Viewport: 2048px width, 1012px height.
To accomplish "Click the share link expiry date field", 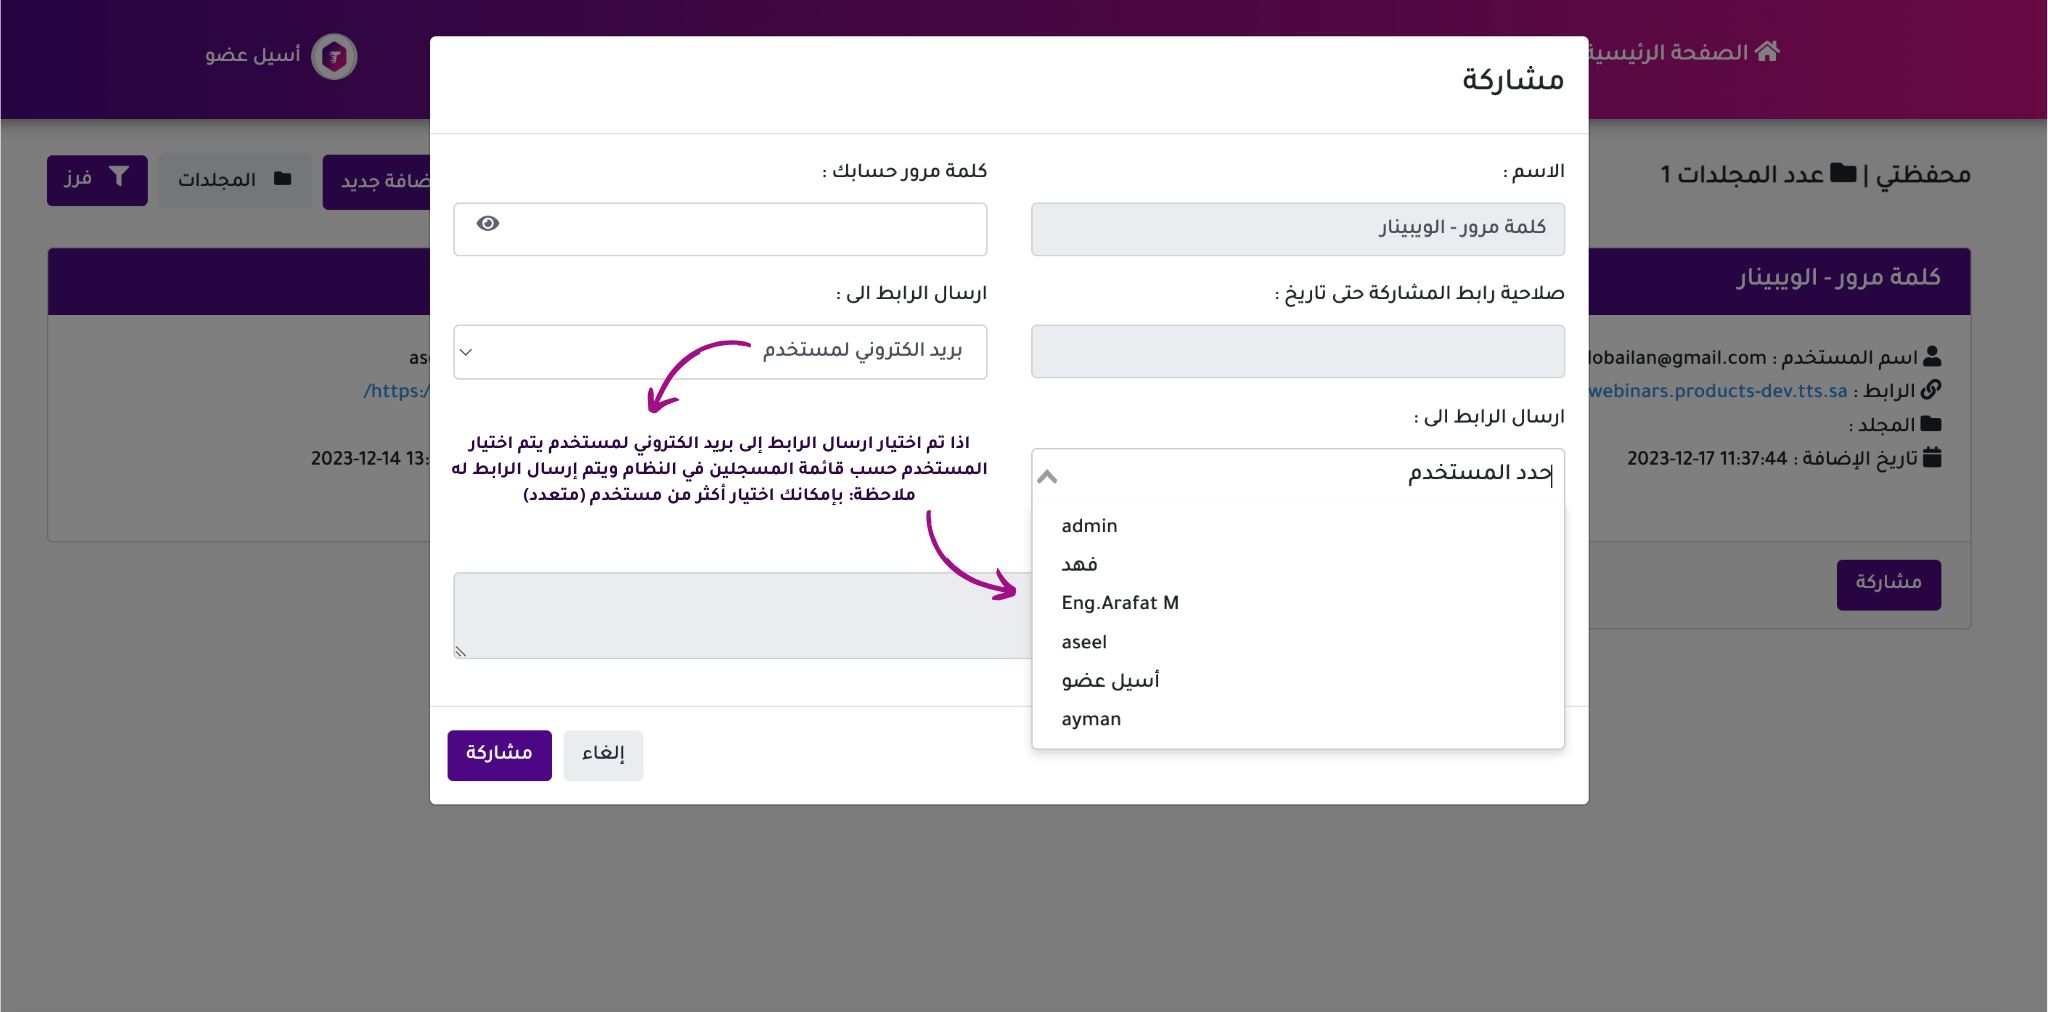I will point(1297,352).
